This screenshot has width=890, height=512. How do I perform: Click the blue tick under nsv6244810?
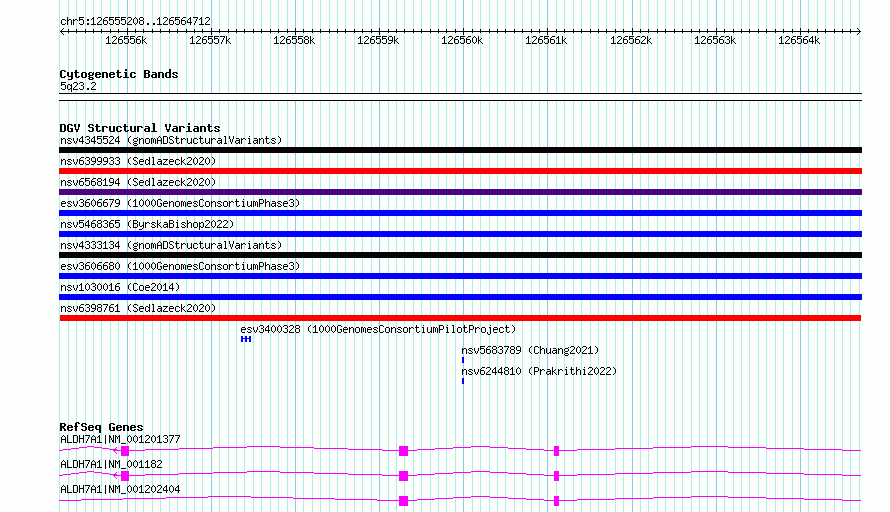pos(463,381)
